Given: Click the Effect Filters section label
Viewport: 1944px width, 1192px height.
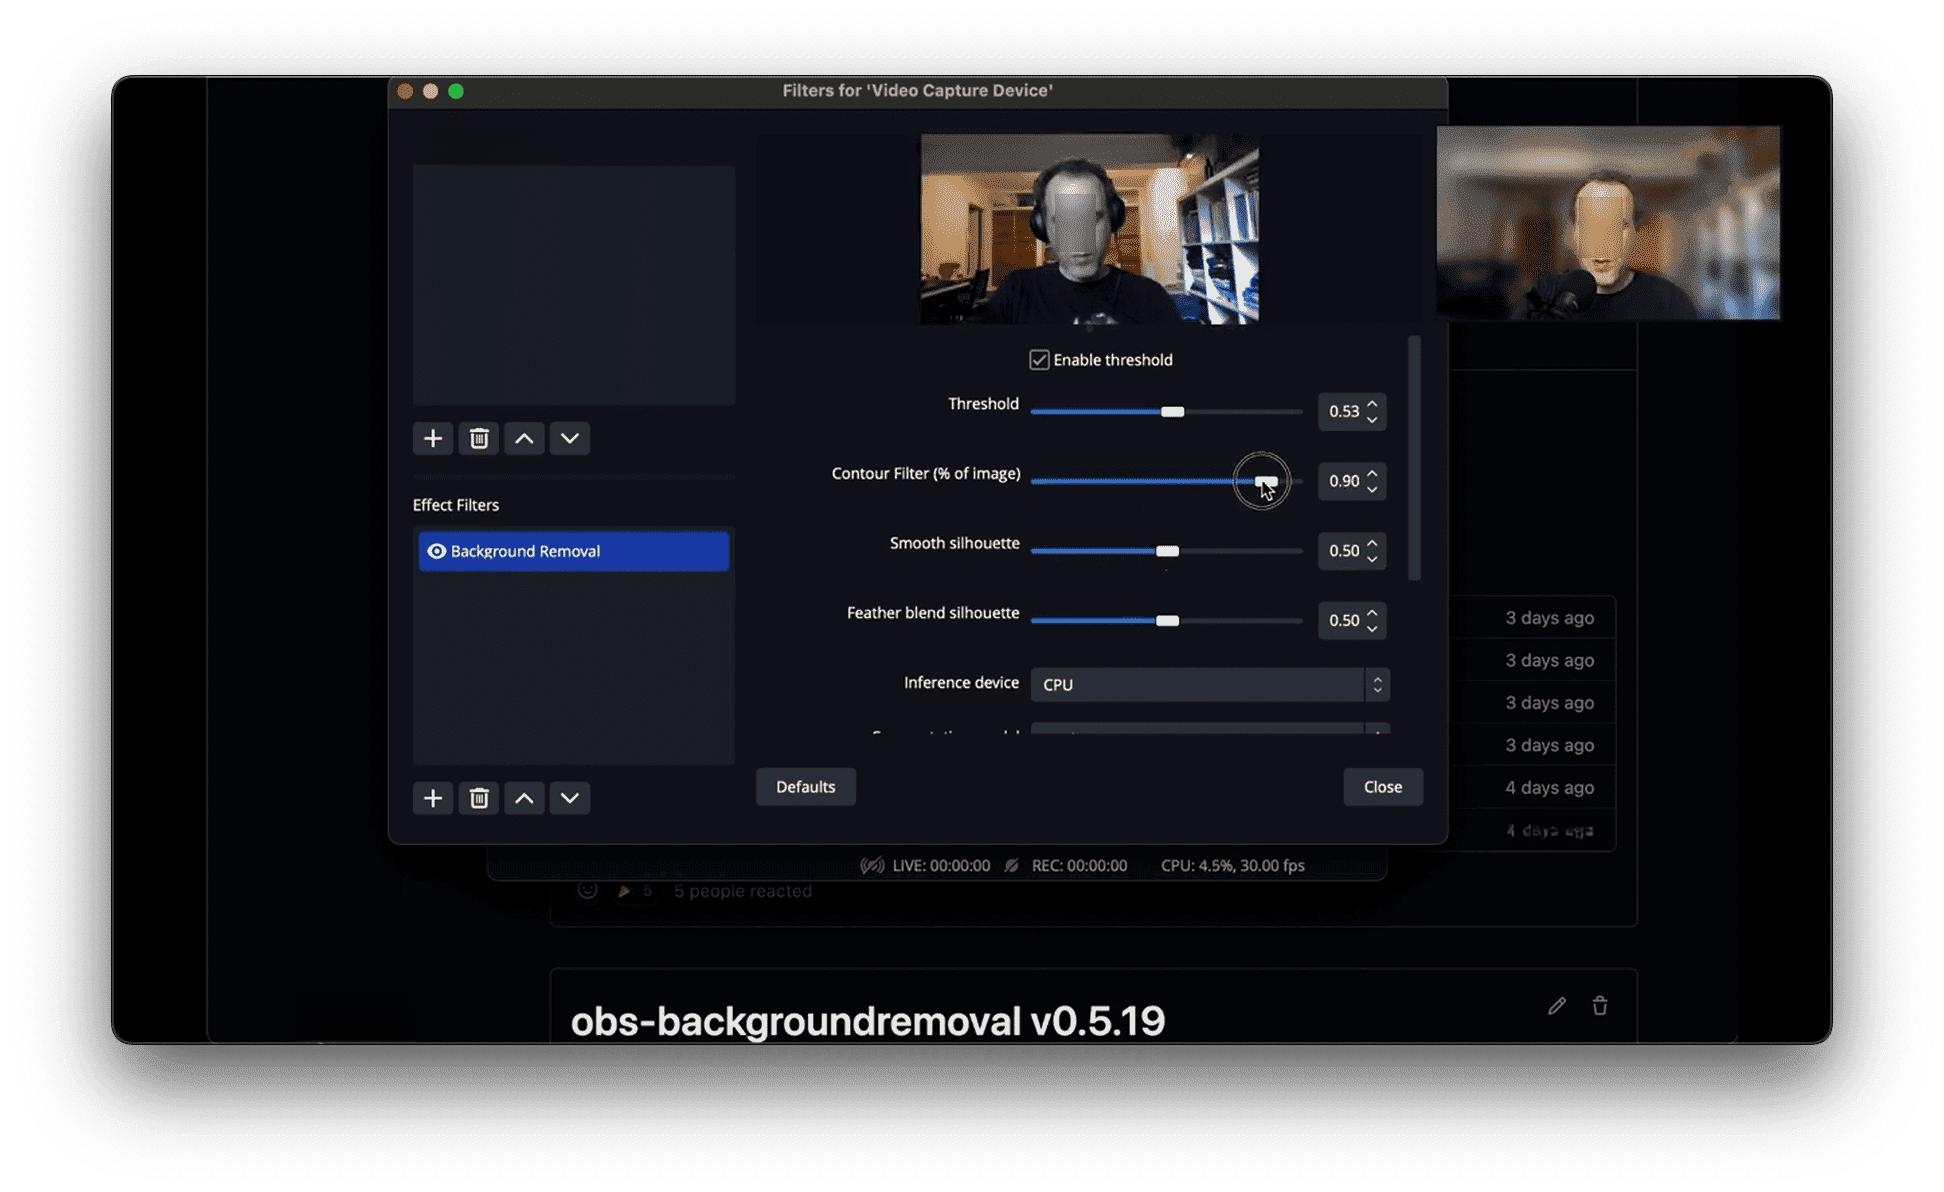Looking at the screenshot, I should pyautogui.click(x=456, y=505).
